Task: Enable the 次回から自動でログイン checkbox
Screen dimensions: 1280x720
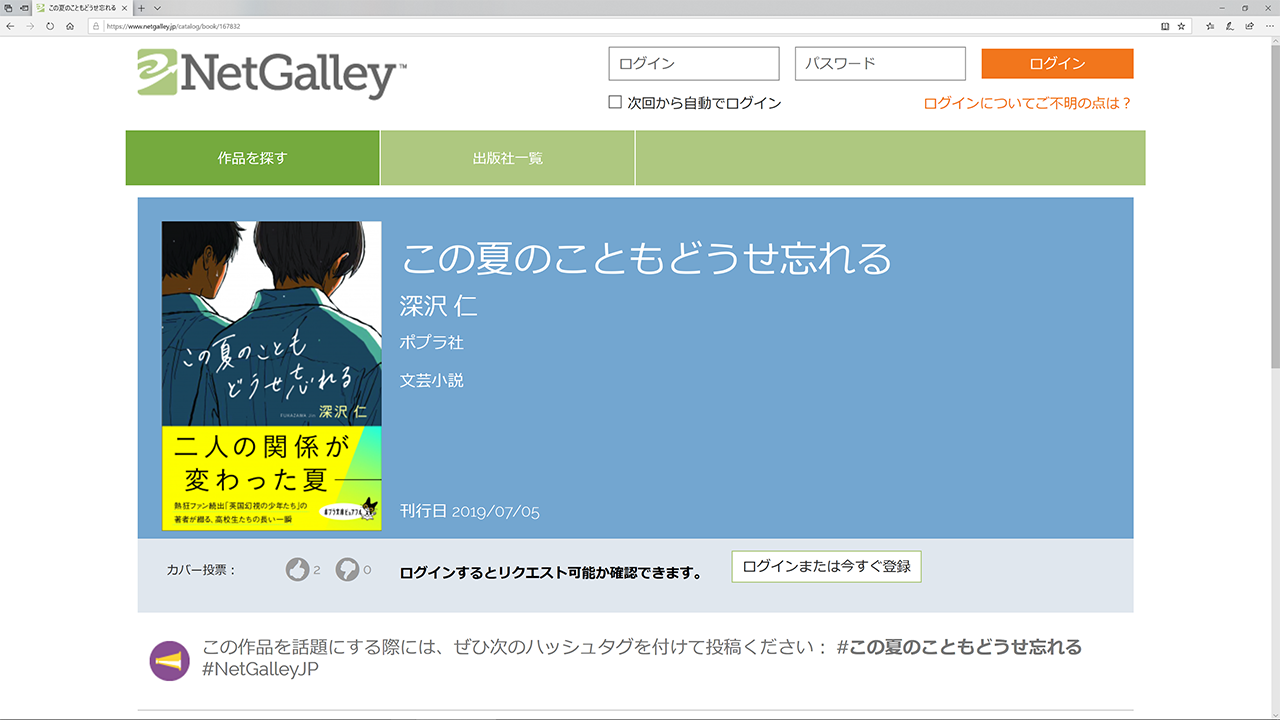Action: (x=615, y=102)
